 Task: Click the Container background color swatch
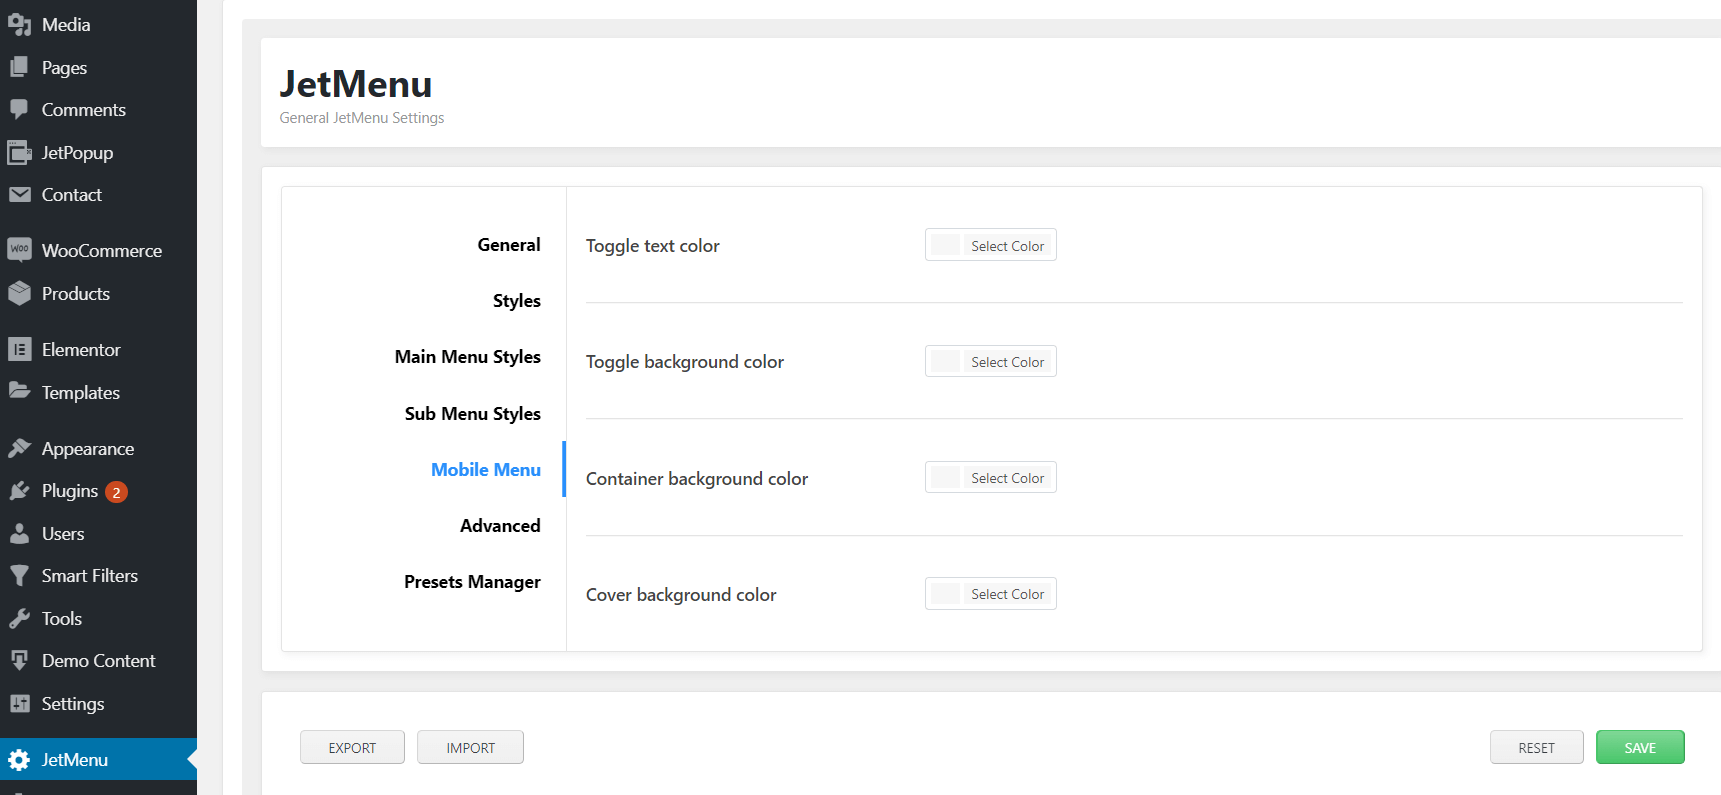[x=945, y=477]
